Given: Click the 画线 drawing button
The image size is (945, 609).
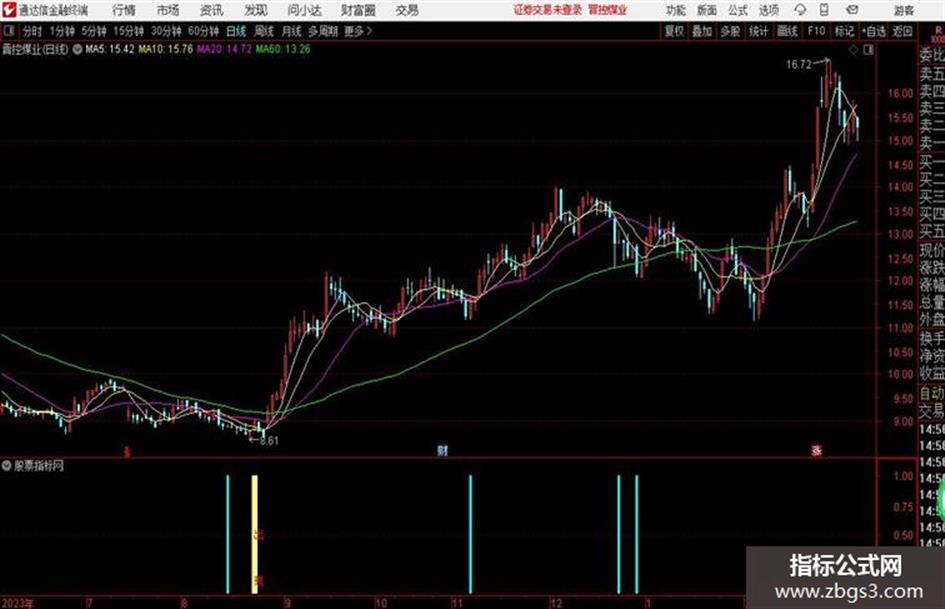Looking at the screenshot, I should (787, 31).
